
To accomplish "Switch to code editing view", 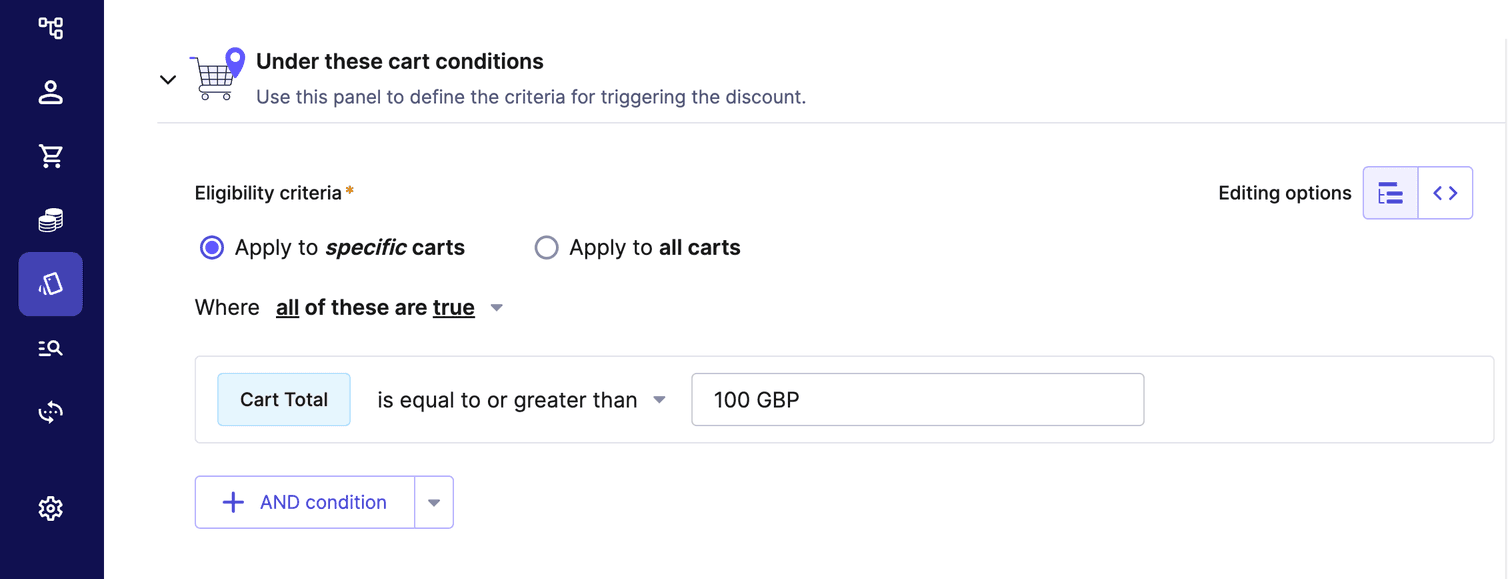I will (x=1446, y=192).
